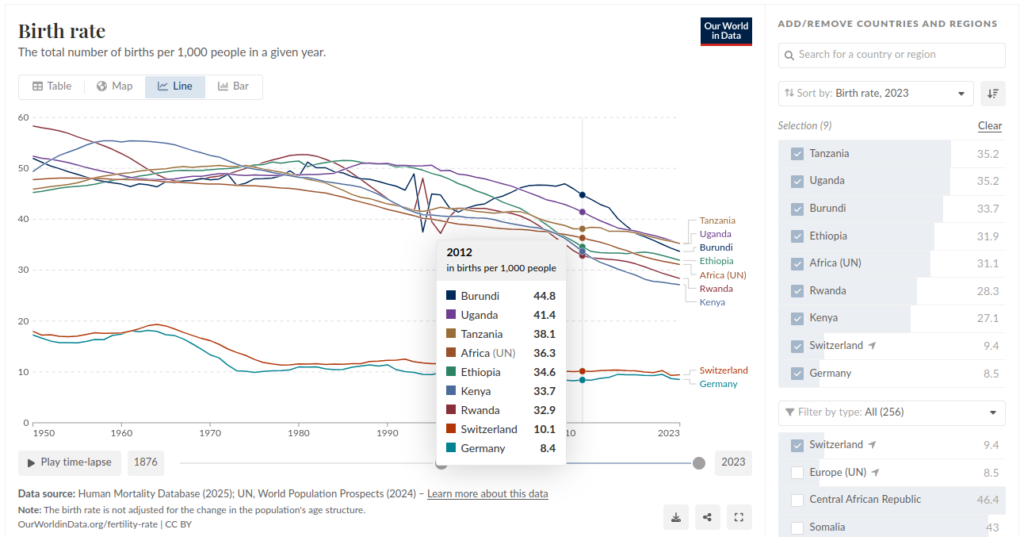The width and height of the screenshot is (1024, 537).
Task: Clear all selected countries
Action: [989, 126]
